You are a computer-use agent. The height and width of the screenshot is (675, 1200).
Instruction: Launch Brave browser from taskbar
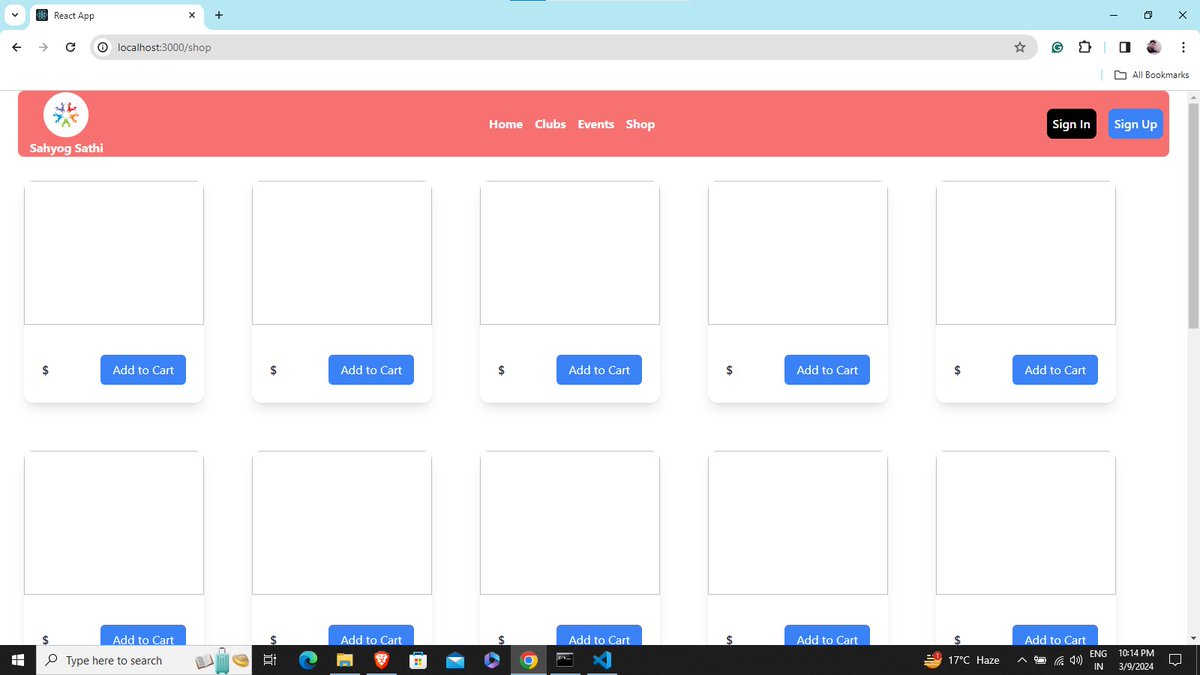click(382, 660)
